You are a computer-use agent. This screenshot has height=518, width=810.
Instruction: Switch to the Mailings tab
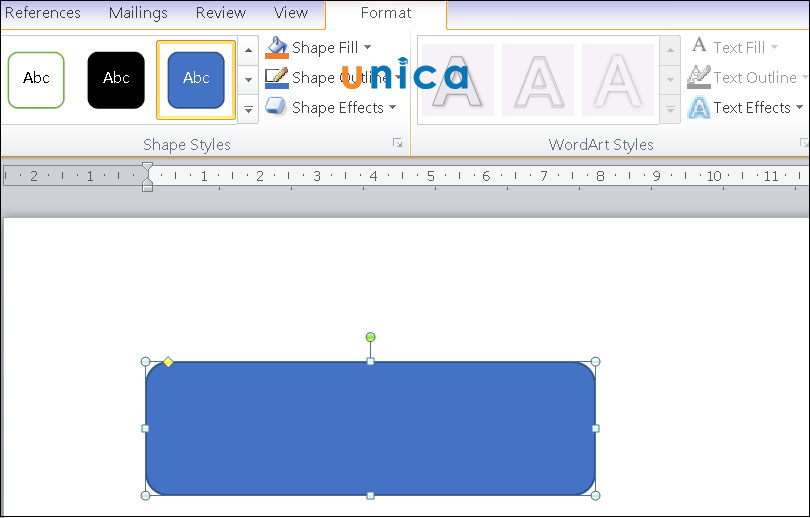click(138, 13)
